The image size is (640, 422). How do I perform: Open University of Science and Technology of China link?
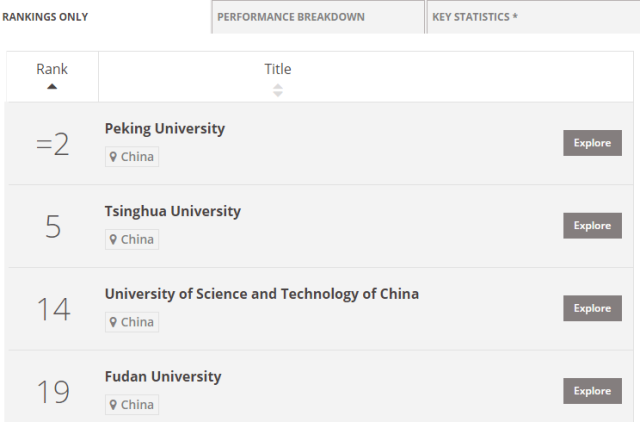tap(262, 294)
